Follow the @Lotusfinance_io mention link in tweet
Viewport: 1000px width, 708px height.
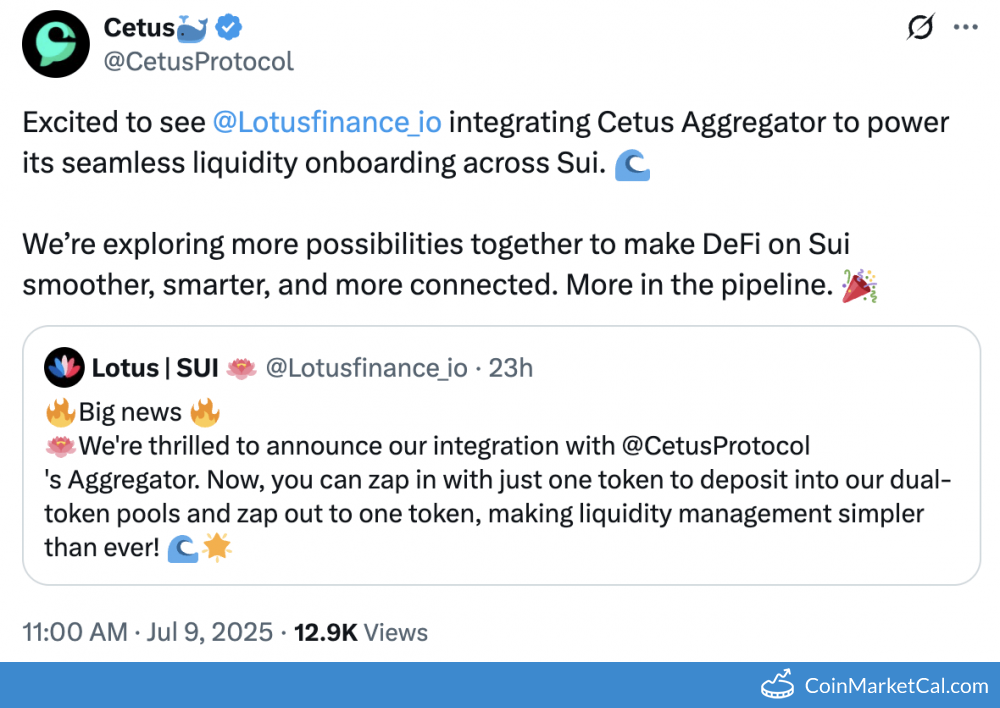point(327,122)
